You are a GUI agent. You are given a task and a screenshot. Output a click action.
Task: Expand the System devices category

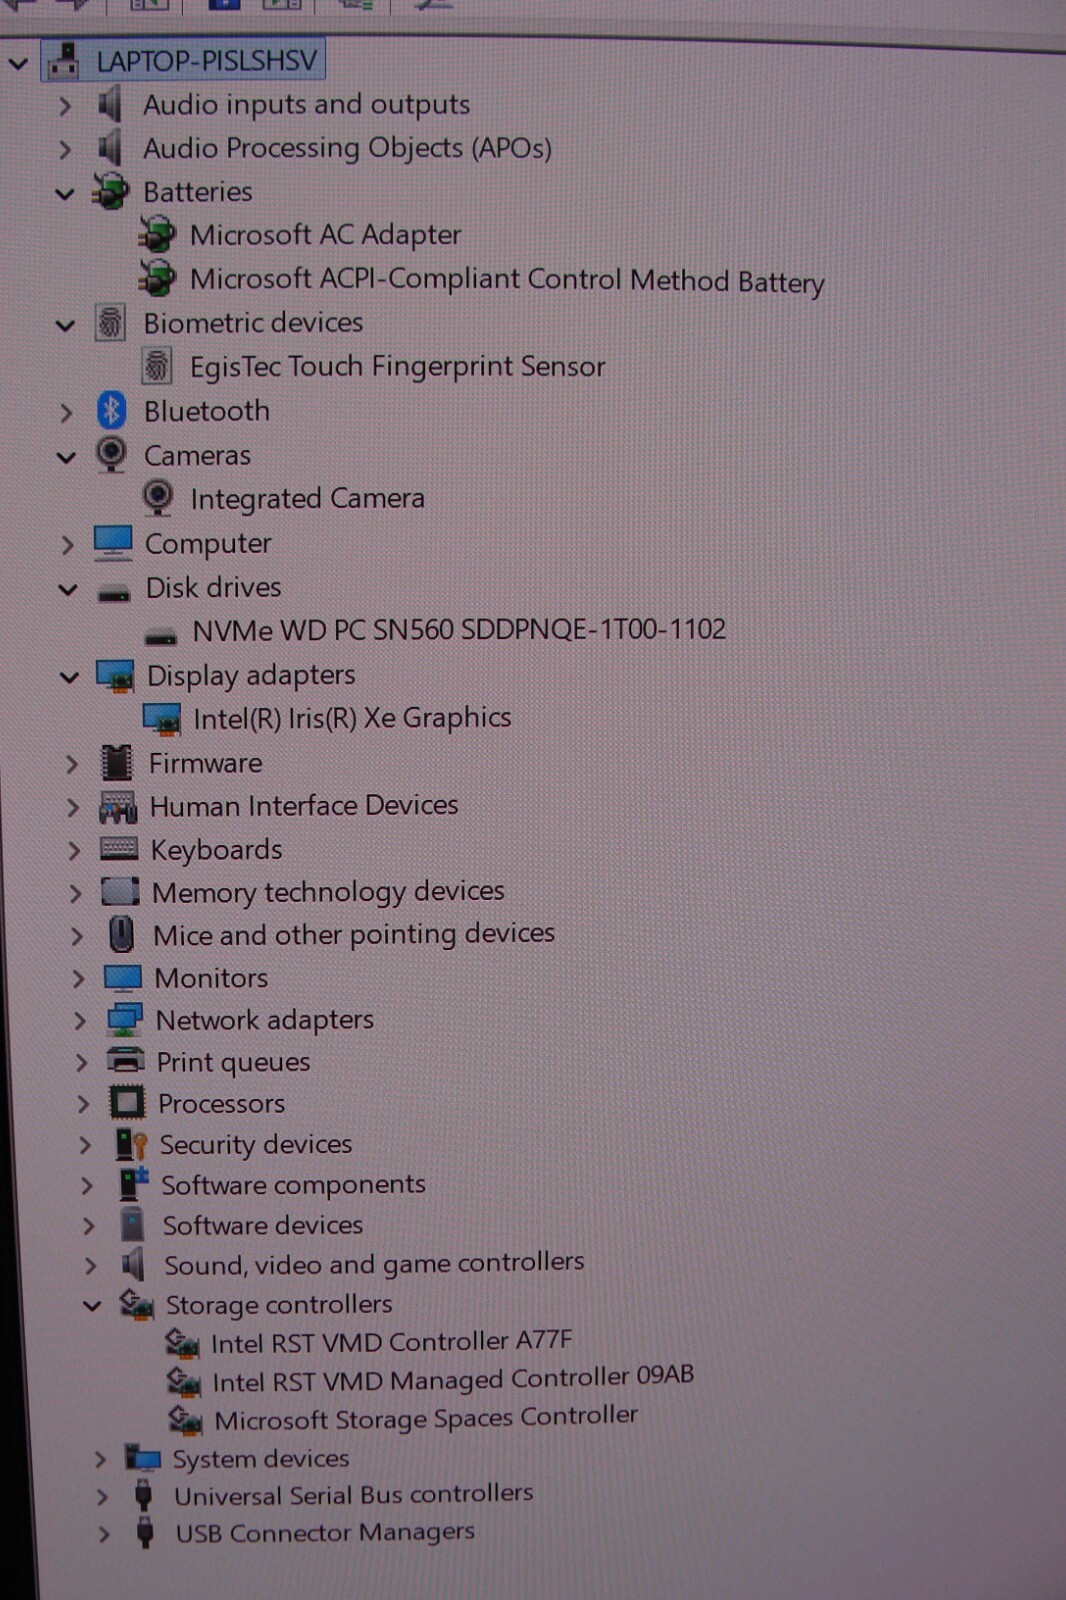point(100,1460)
